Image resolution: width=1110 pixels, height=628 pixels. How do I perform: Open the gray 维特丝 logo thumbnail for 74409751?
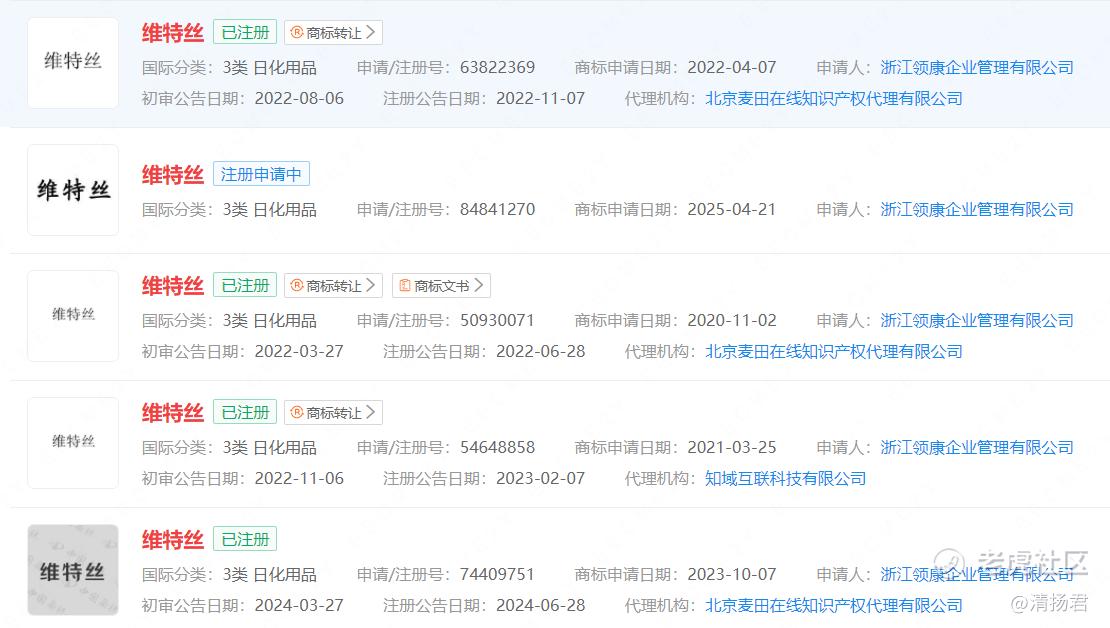73,570
